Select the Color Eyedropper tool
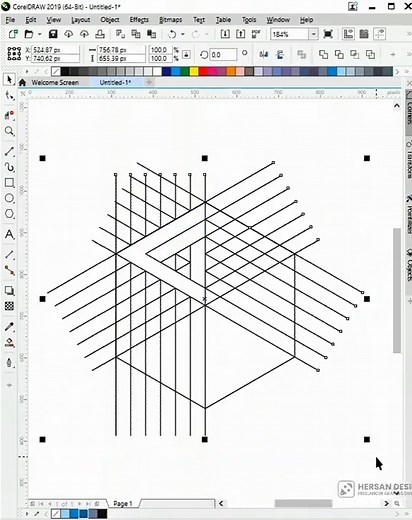 coord(9,327)
